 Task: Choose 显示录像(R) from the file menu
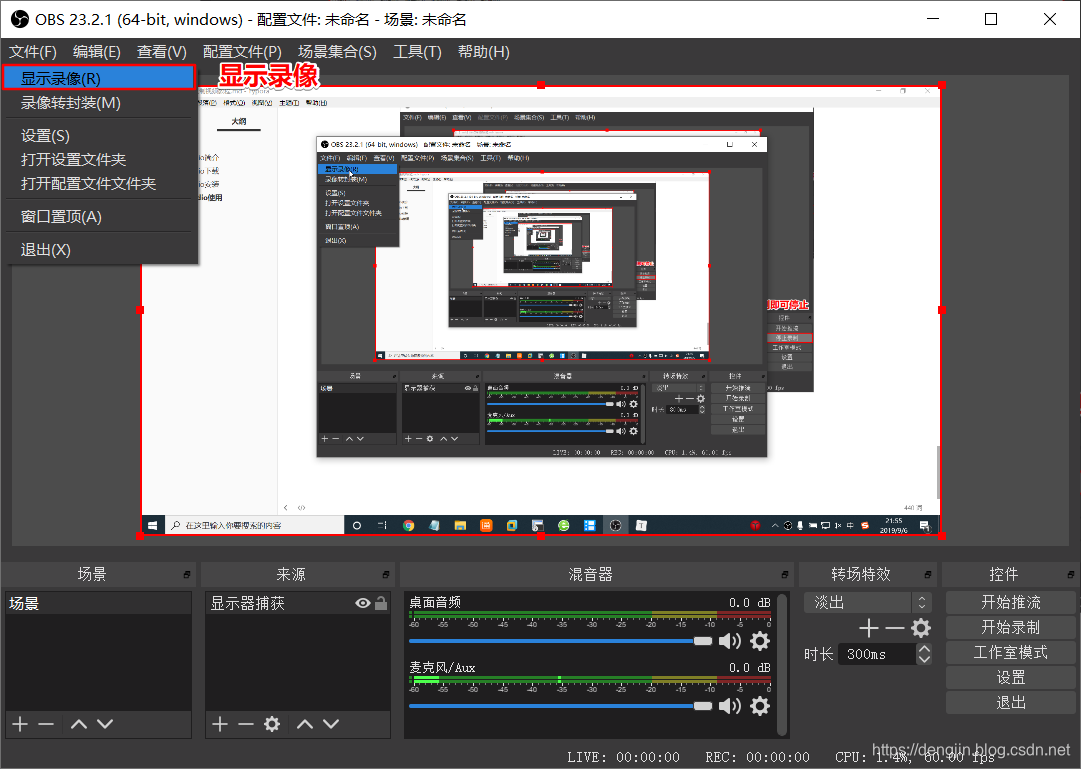click(x=99, y=78)
